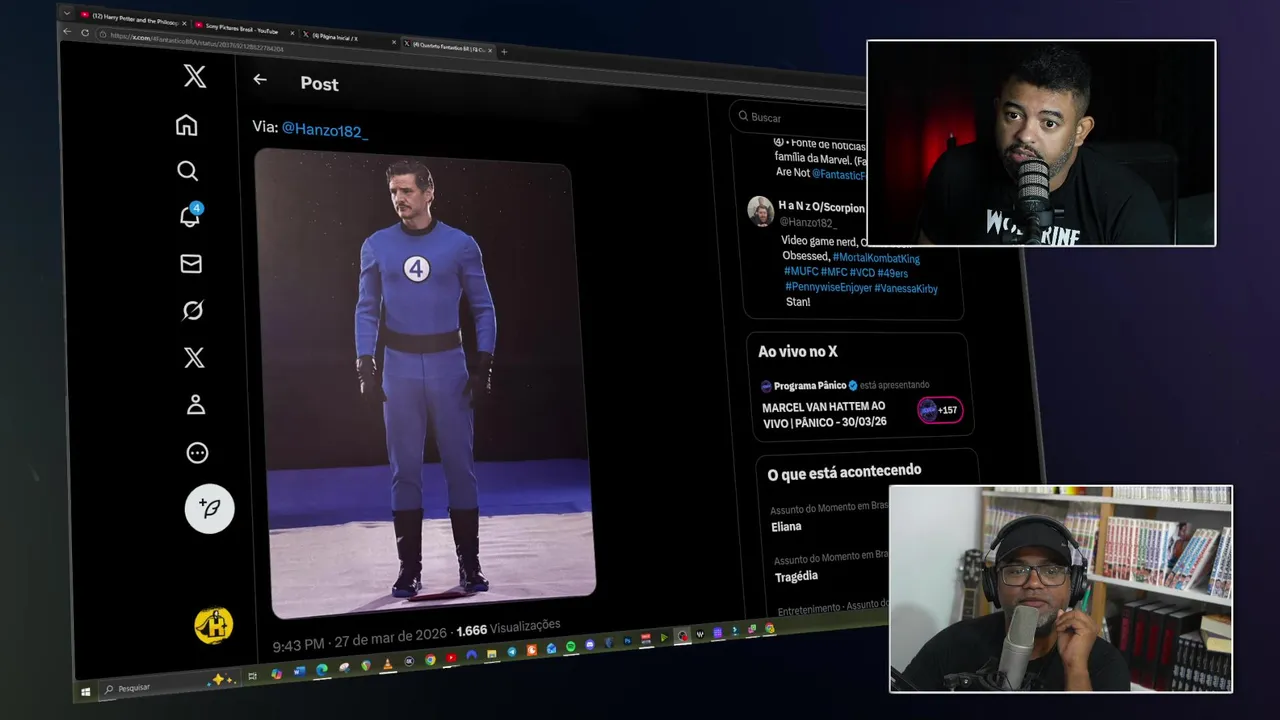Open account switcher yellow avatar
1280x720 pixels.
point(214,625)
